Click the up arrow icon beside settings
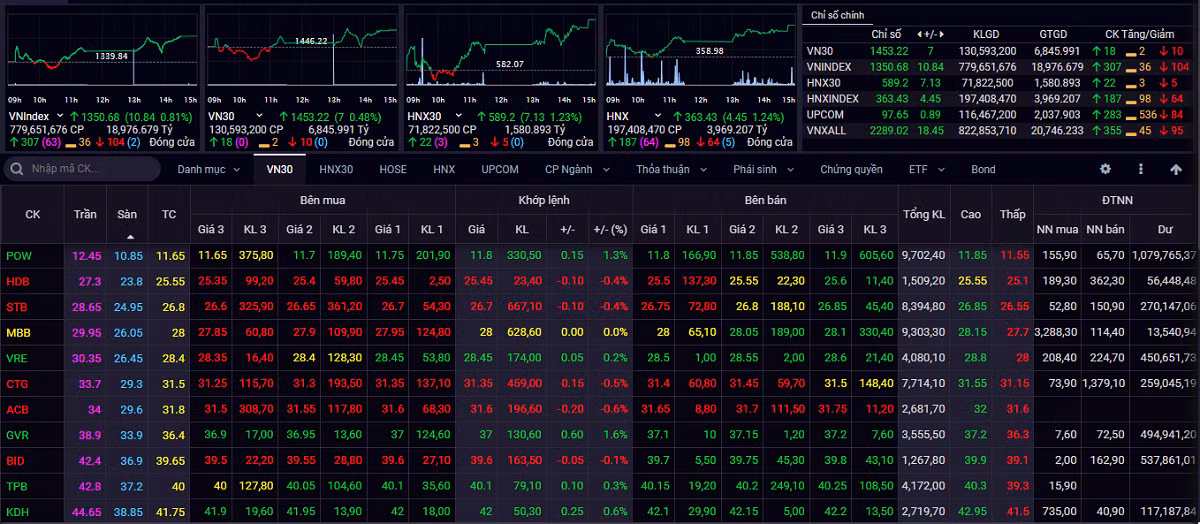Image resolution: width=1200 pixels, height=524 pixels. coord(1176,169)
